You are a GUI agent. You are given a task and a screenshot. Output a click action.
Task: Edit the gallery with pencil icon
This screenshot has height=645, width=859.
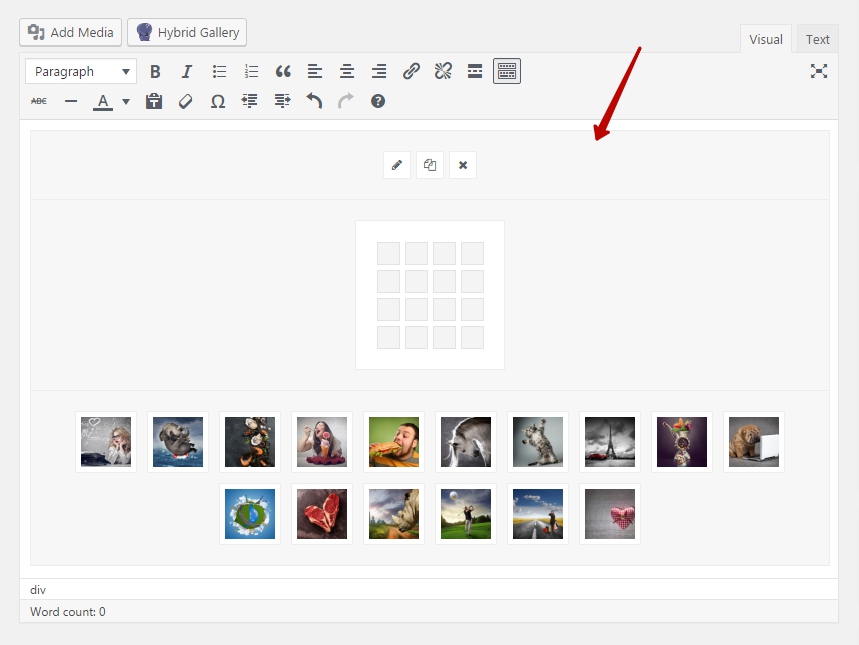(x=397, y=165)
